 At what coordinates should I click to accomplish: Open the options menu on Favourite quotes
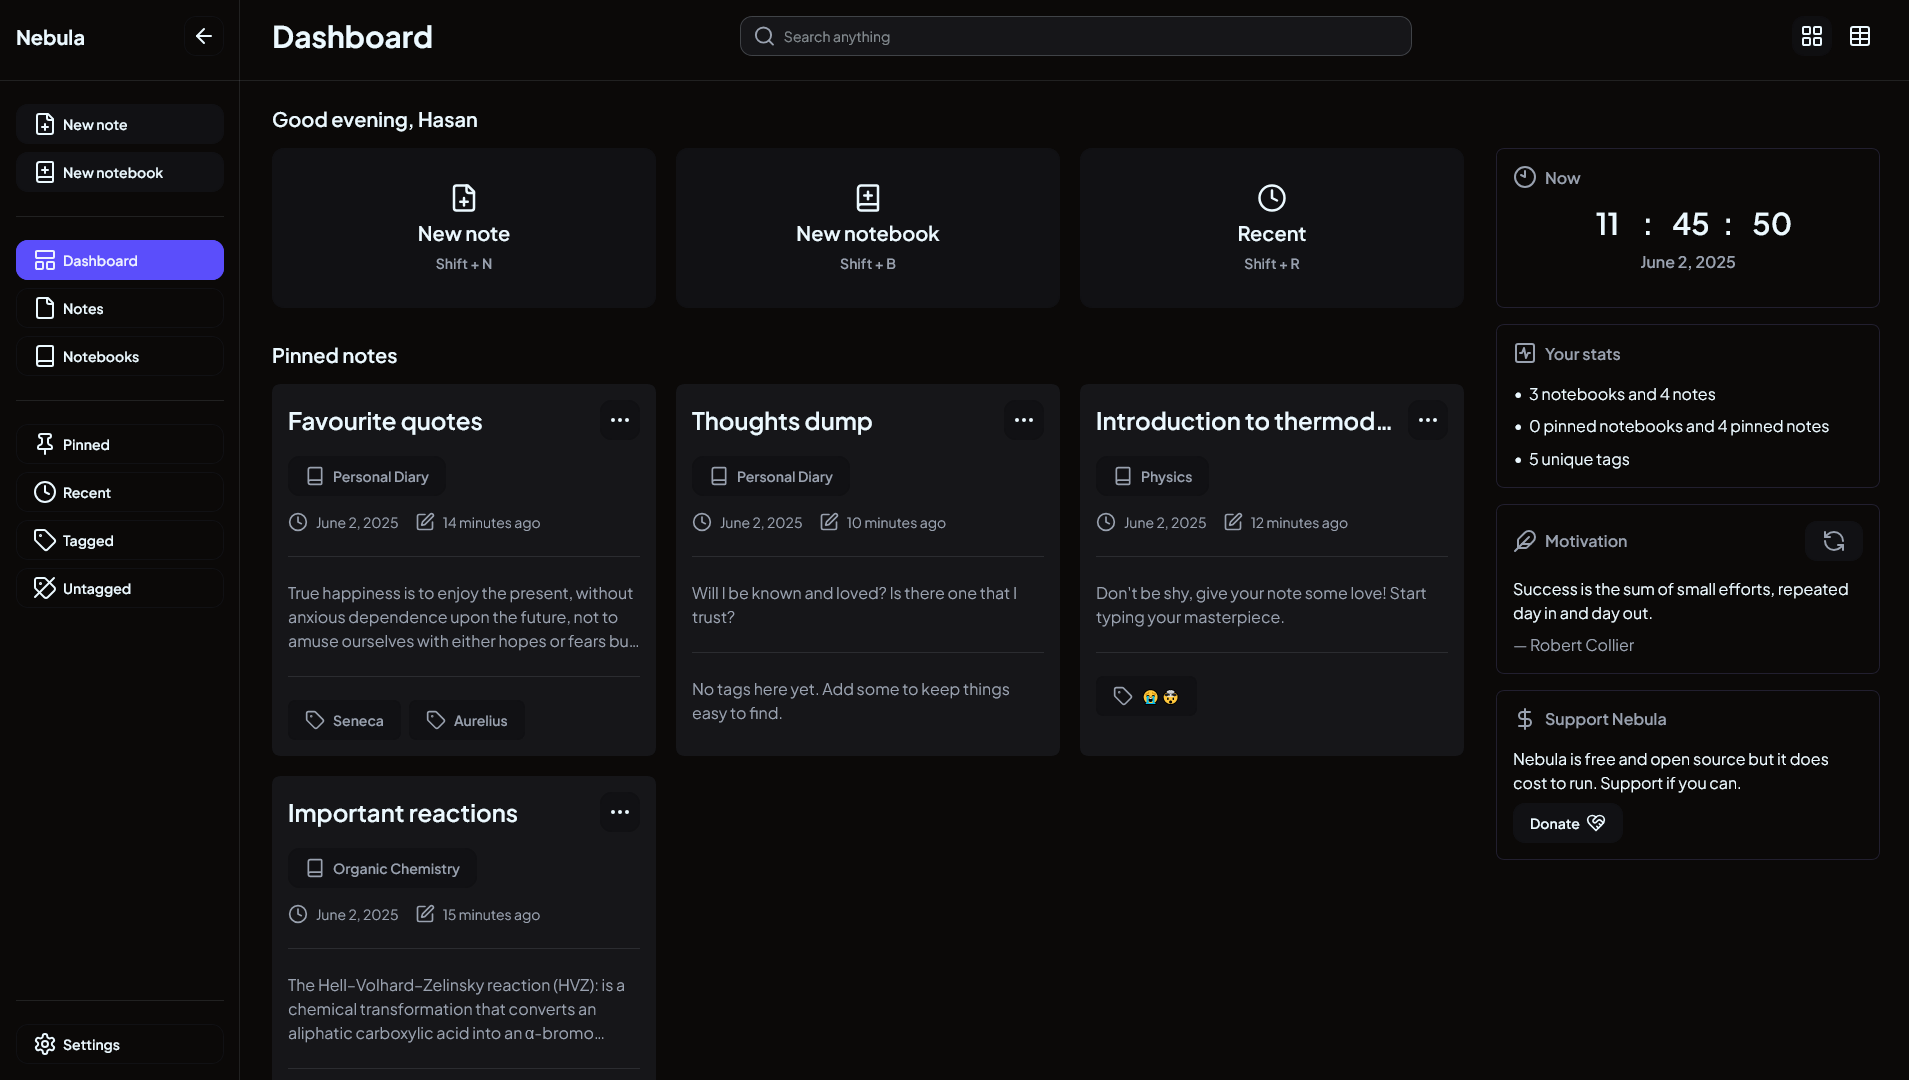pyautogui.click(x=619, y=420)
